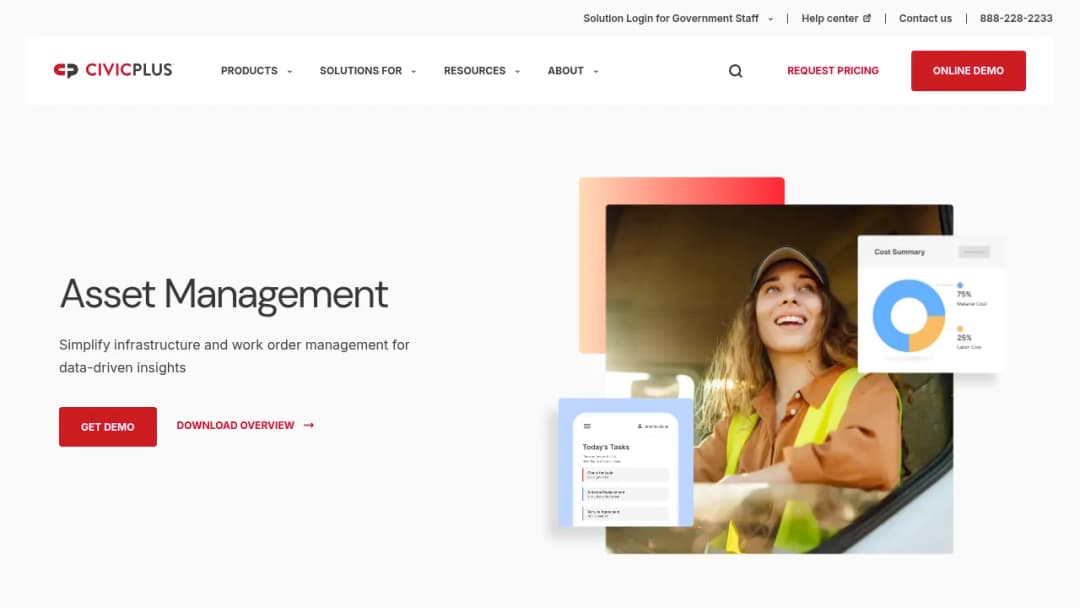The height and width of the screenshot is (608, 1080).
Task: Expand the Solution Login dropdown arrow
Action: pyautogui.click(x=771, y=19)
